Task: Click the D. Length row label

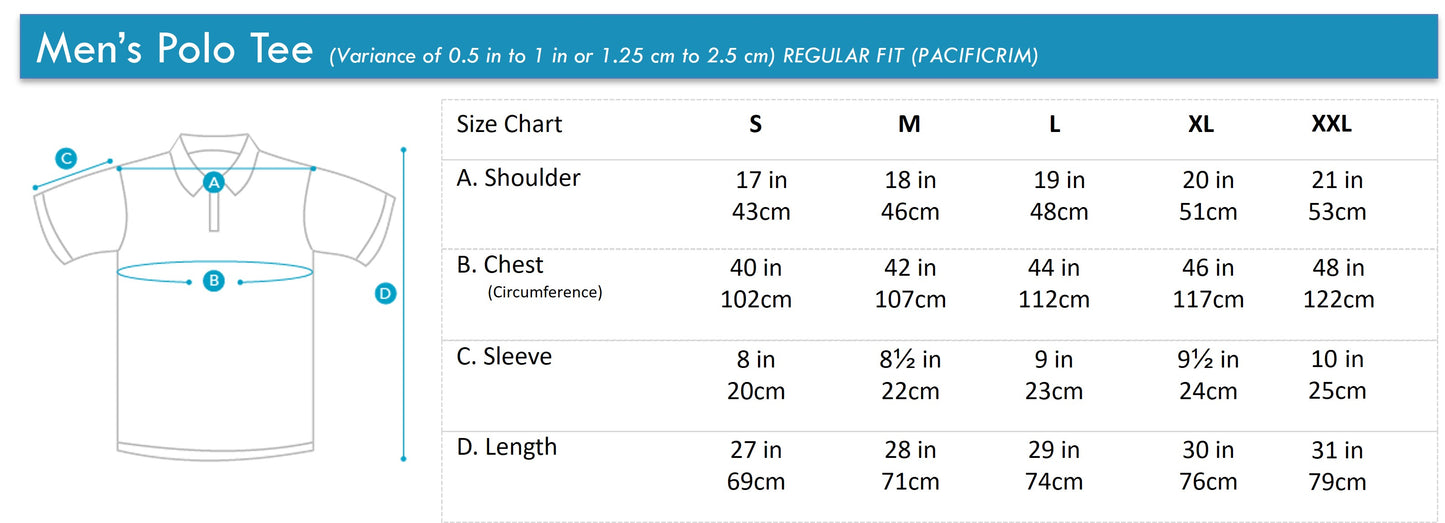Action: pos(507,447)
